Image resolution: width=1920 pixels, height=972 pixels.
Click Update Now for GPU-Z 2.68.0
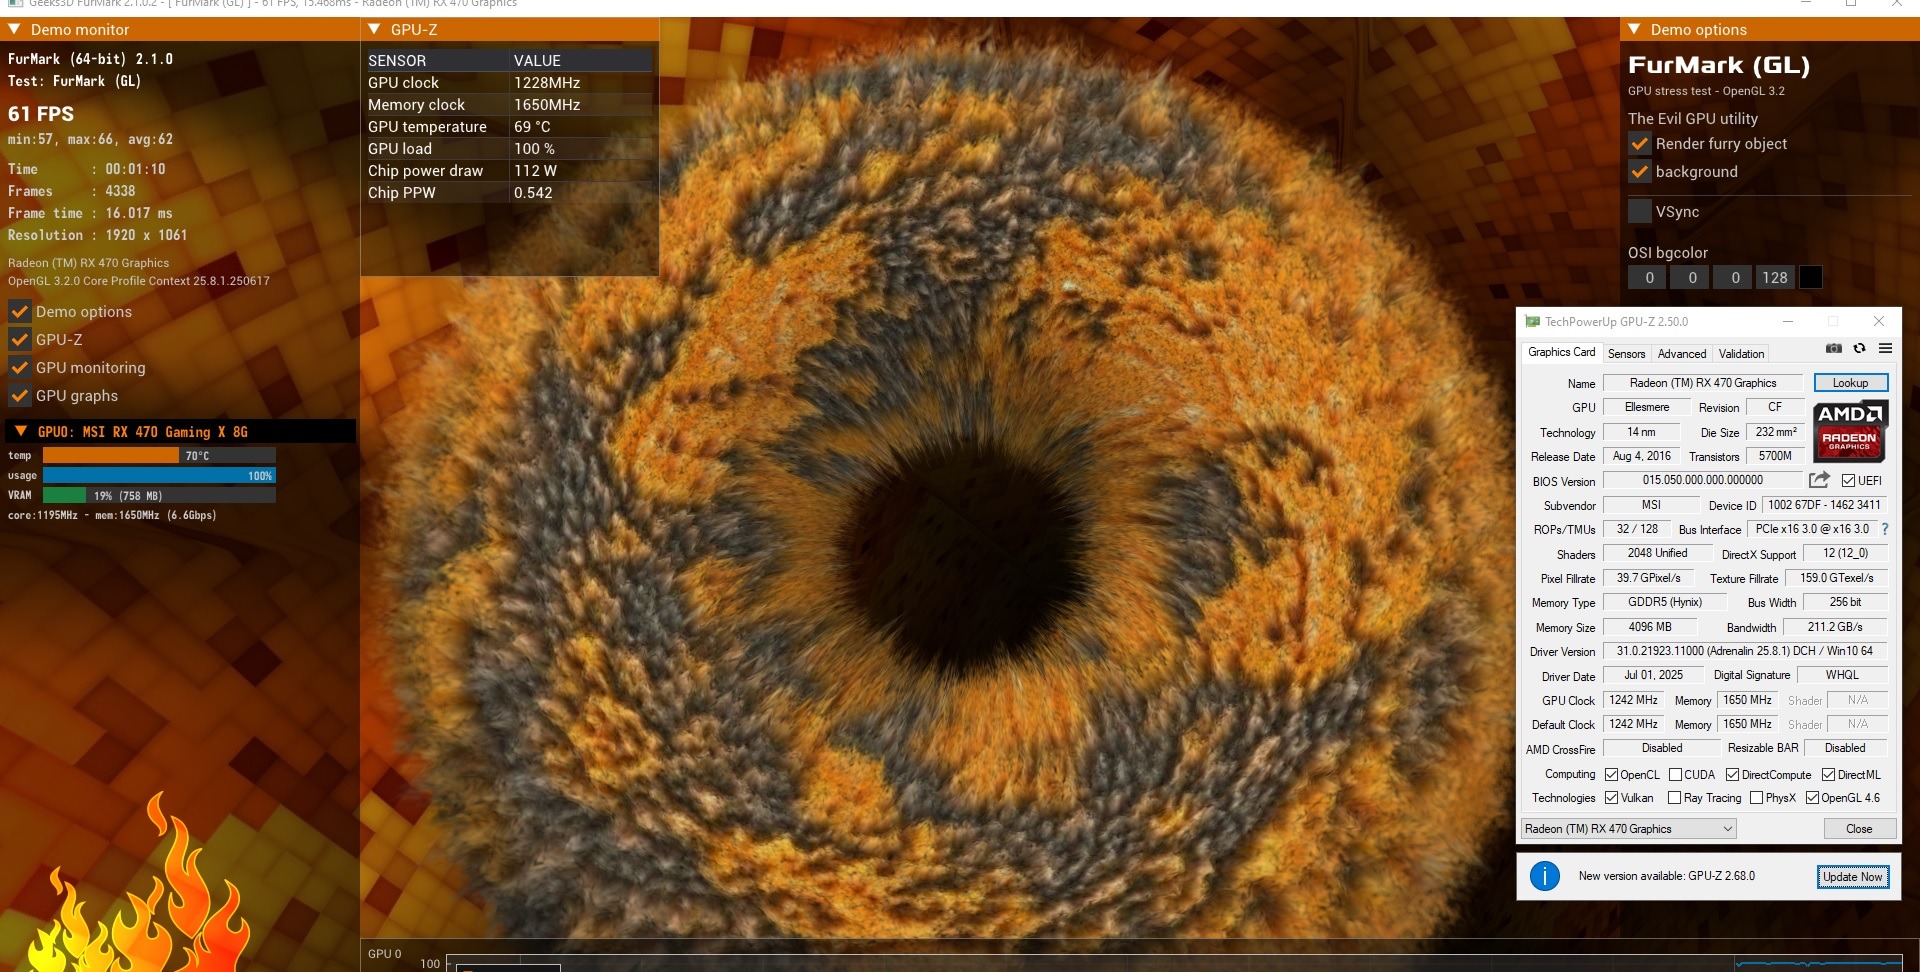[1852, 877]
